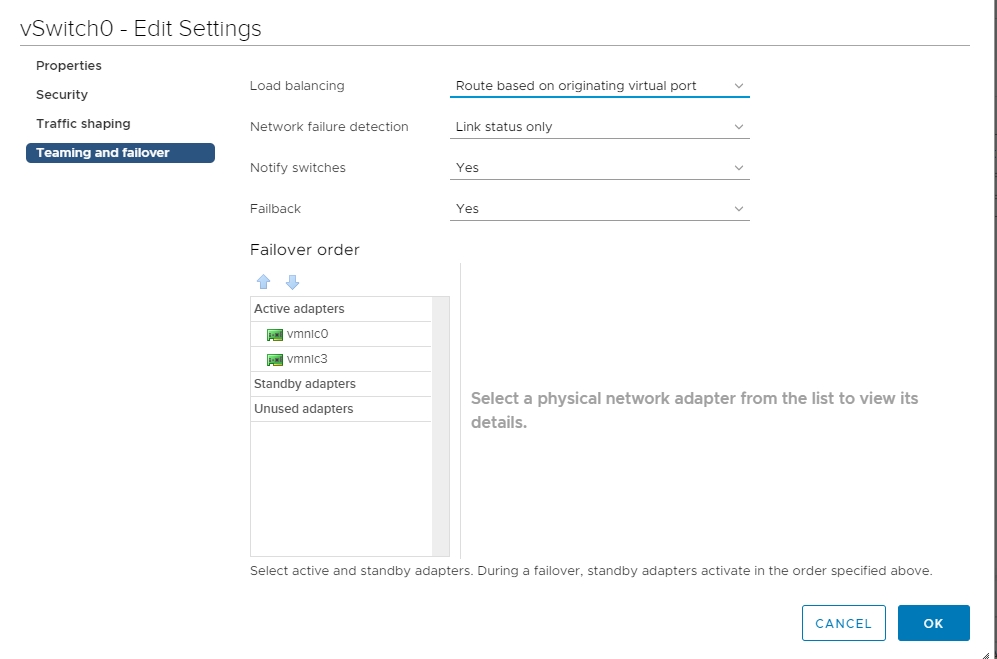The image size is (997, 659).
Task: Open the Load balancing dropdown
Action: (600, 86)
